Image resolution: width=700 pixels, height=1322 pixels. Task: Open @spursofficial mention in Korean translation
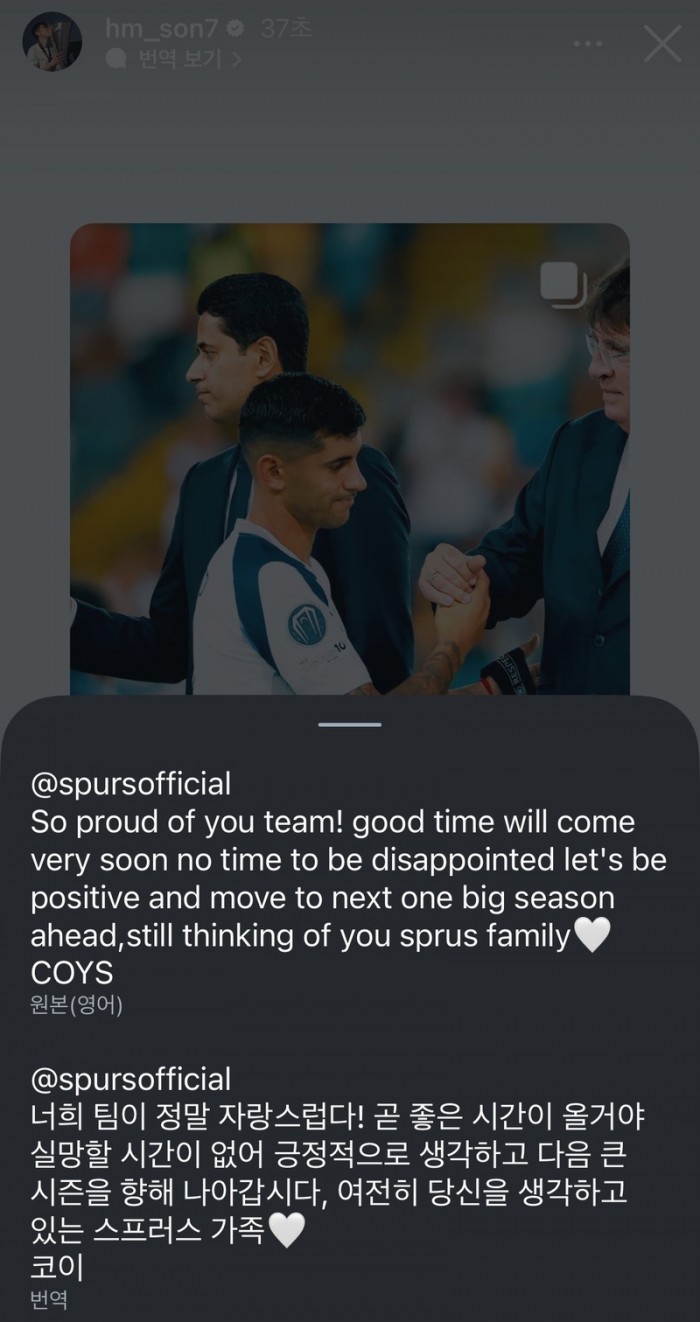coord(132,1079)
